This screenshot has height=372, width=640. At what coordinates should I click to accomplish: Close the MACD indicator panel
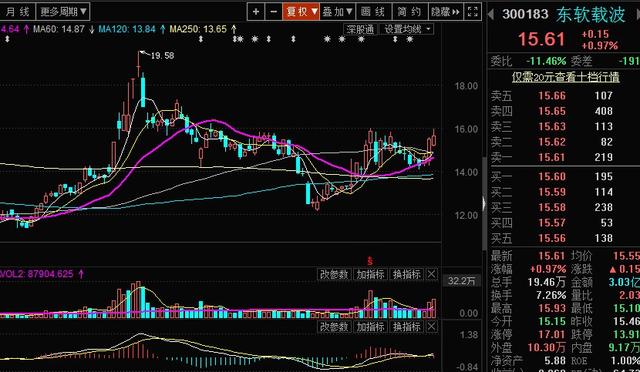click(x=431, y=327)
